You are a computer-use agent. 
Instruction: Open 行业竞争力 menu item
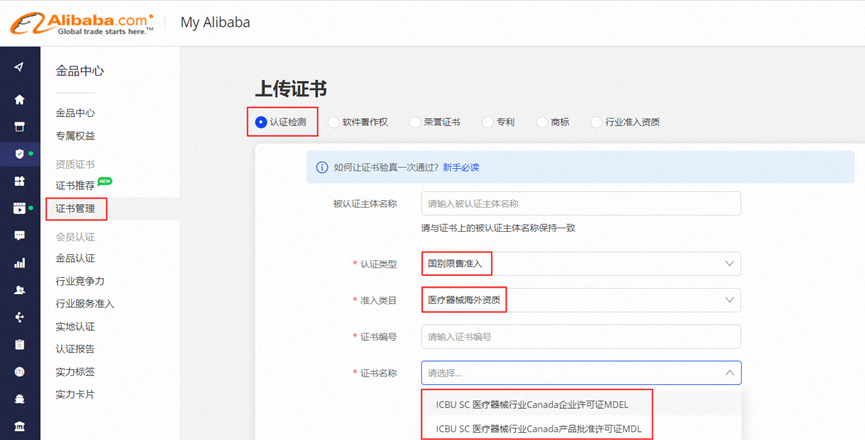(80, 281)
